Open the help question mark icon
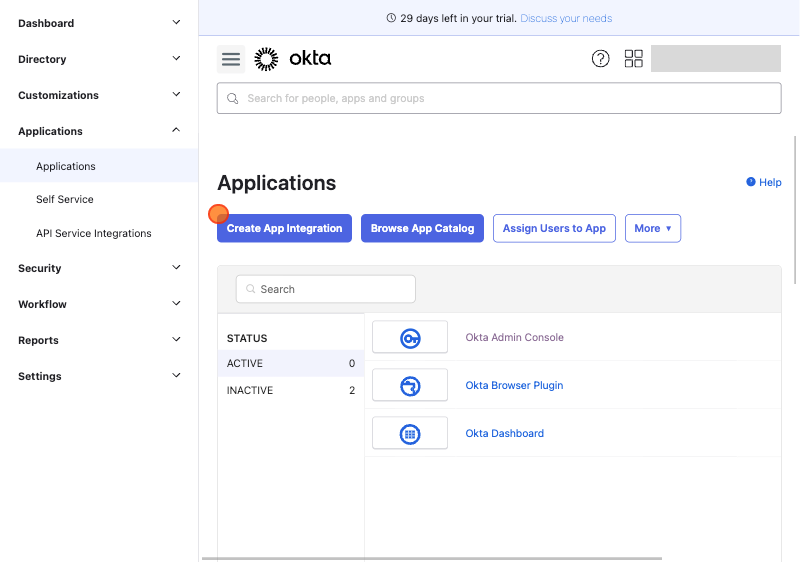Image resolution: width=800 pixels, height=562 pixels. tap(601, 59)
